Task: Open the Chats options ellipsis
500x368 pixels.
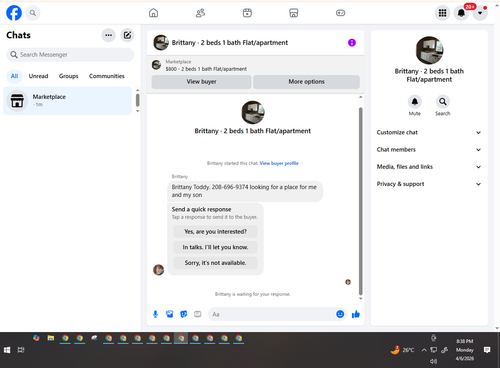Action: coord(108,35)
